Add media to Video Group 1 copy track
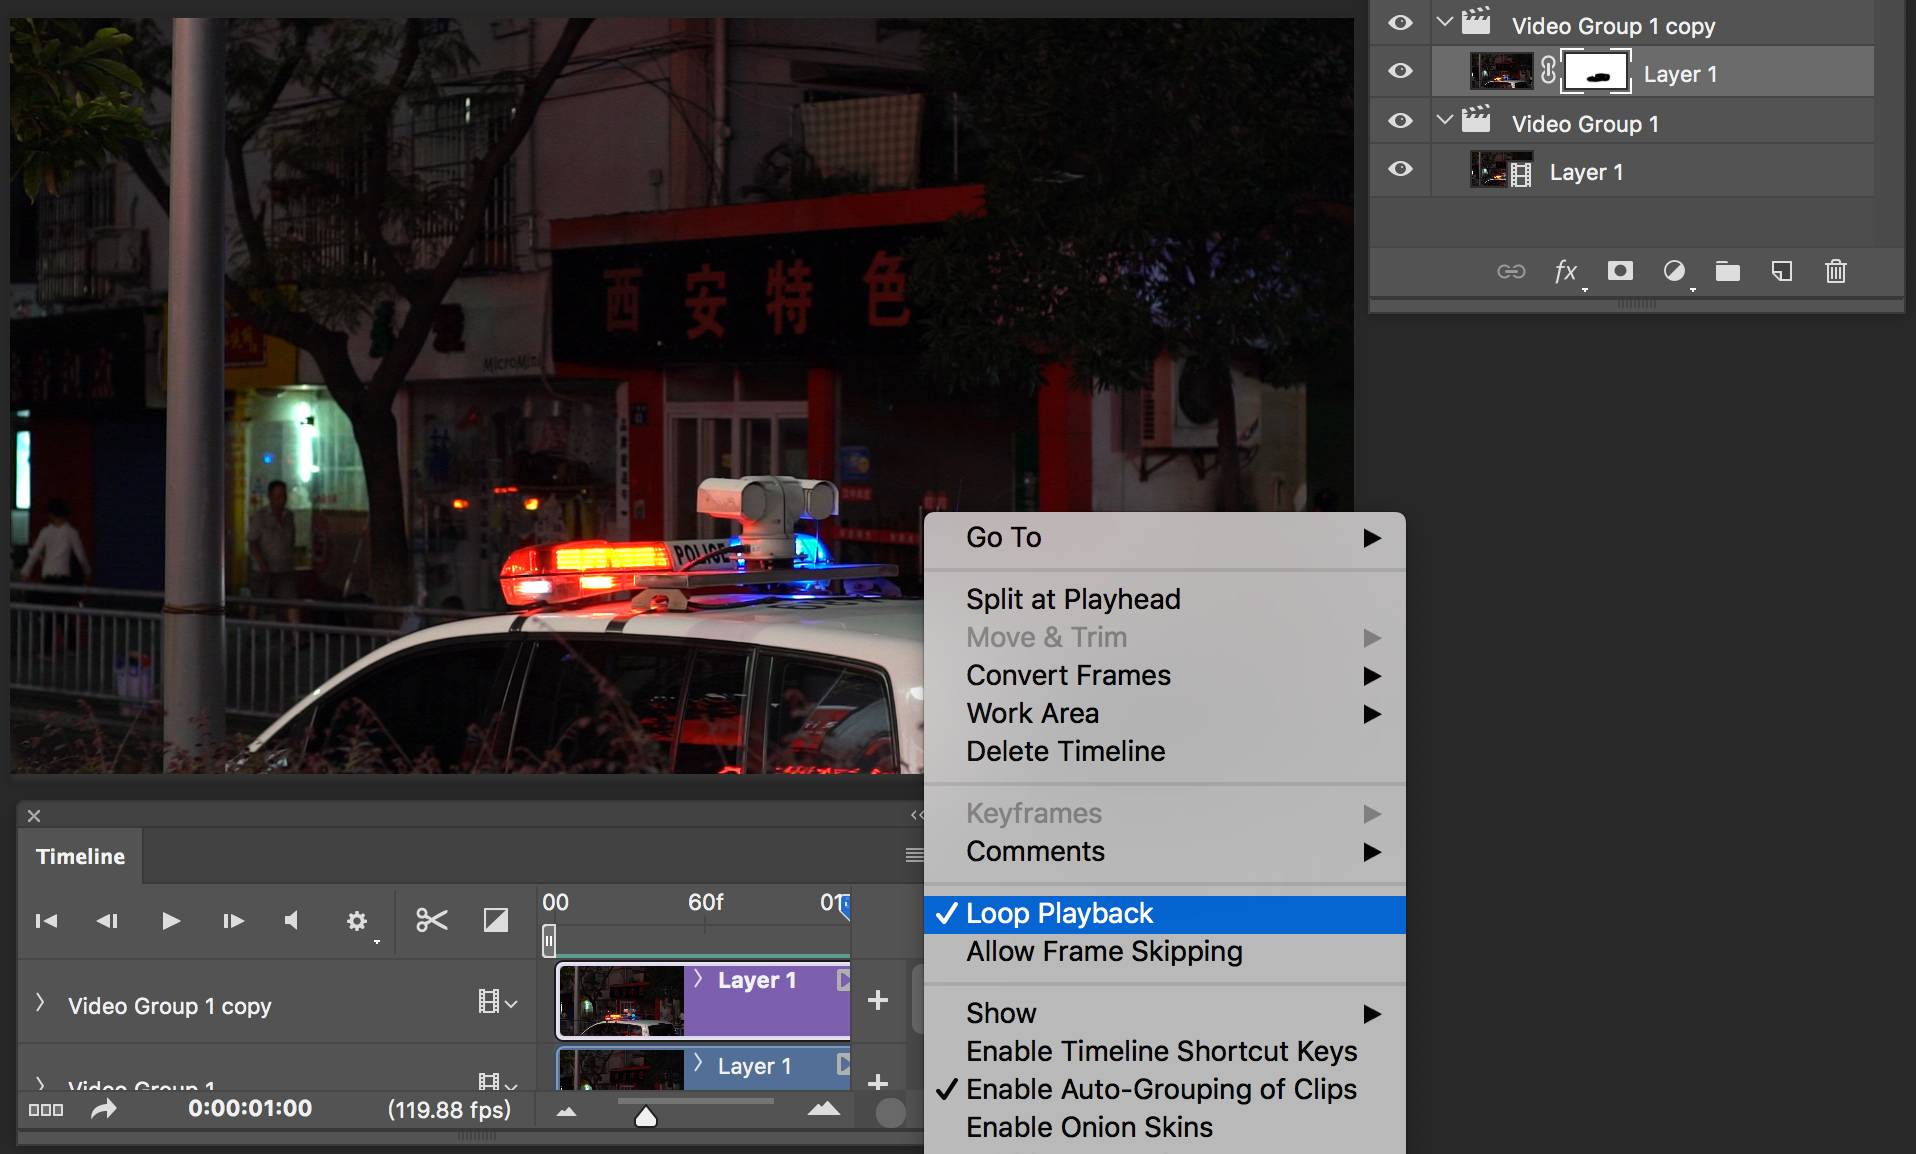 878,1000
